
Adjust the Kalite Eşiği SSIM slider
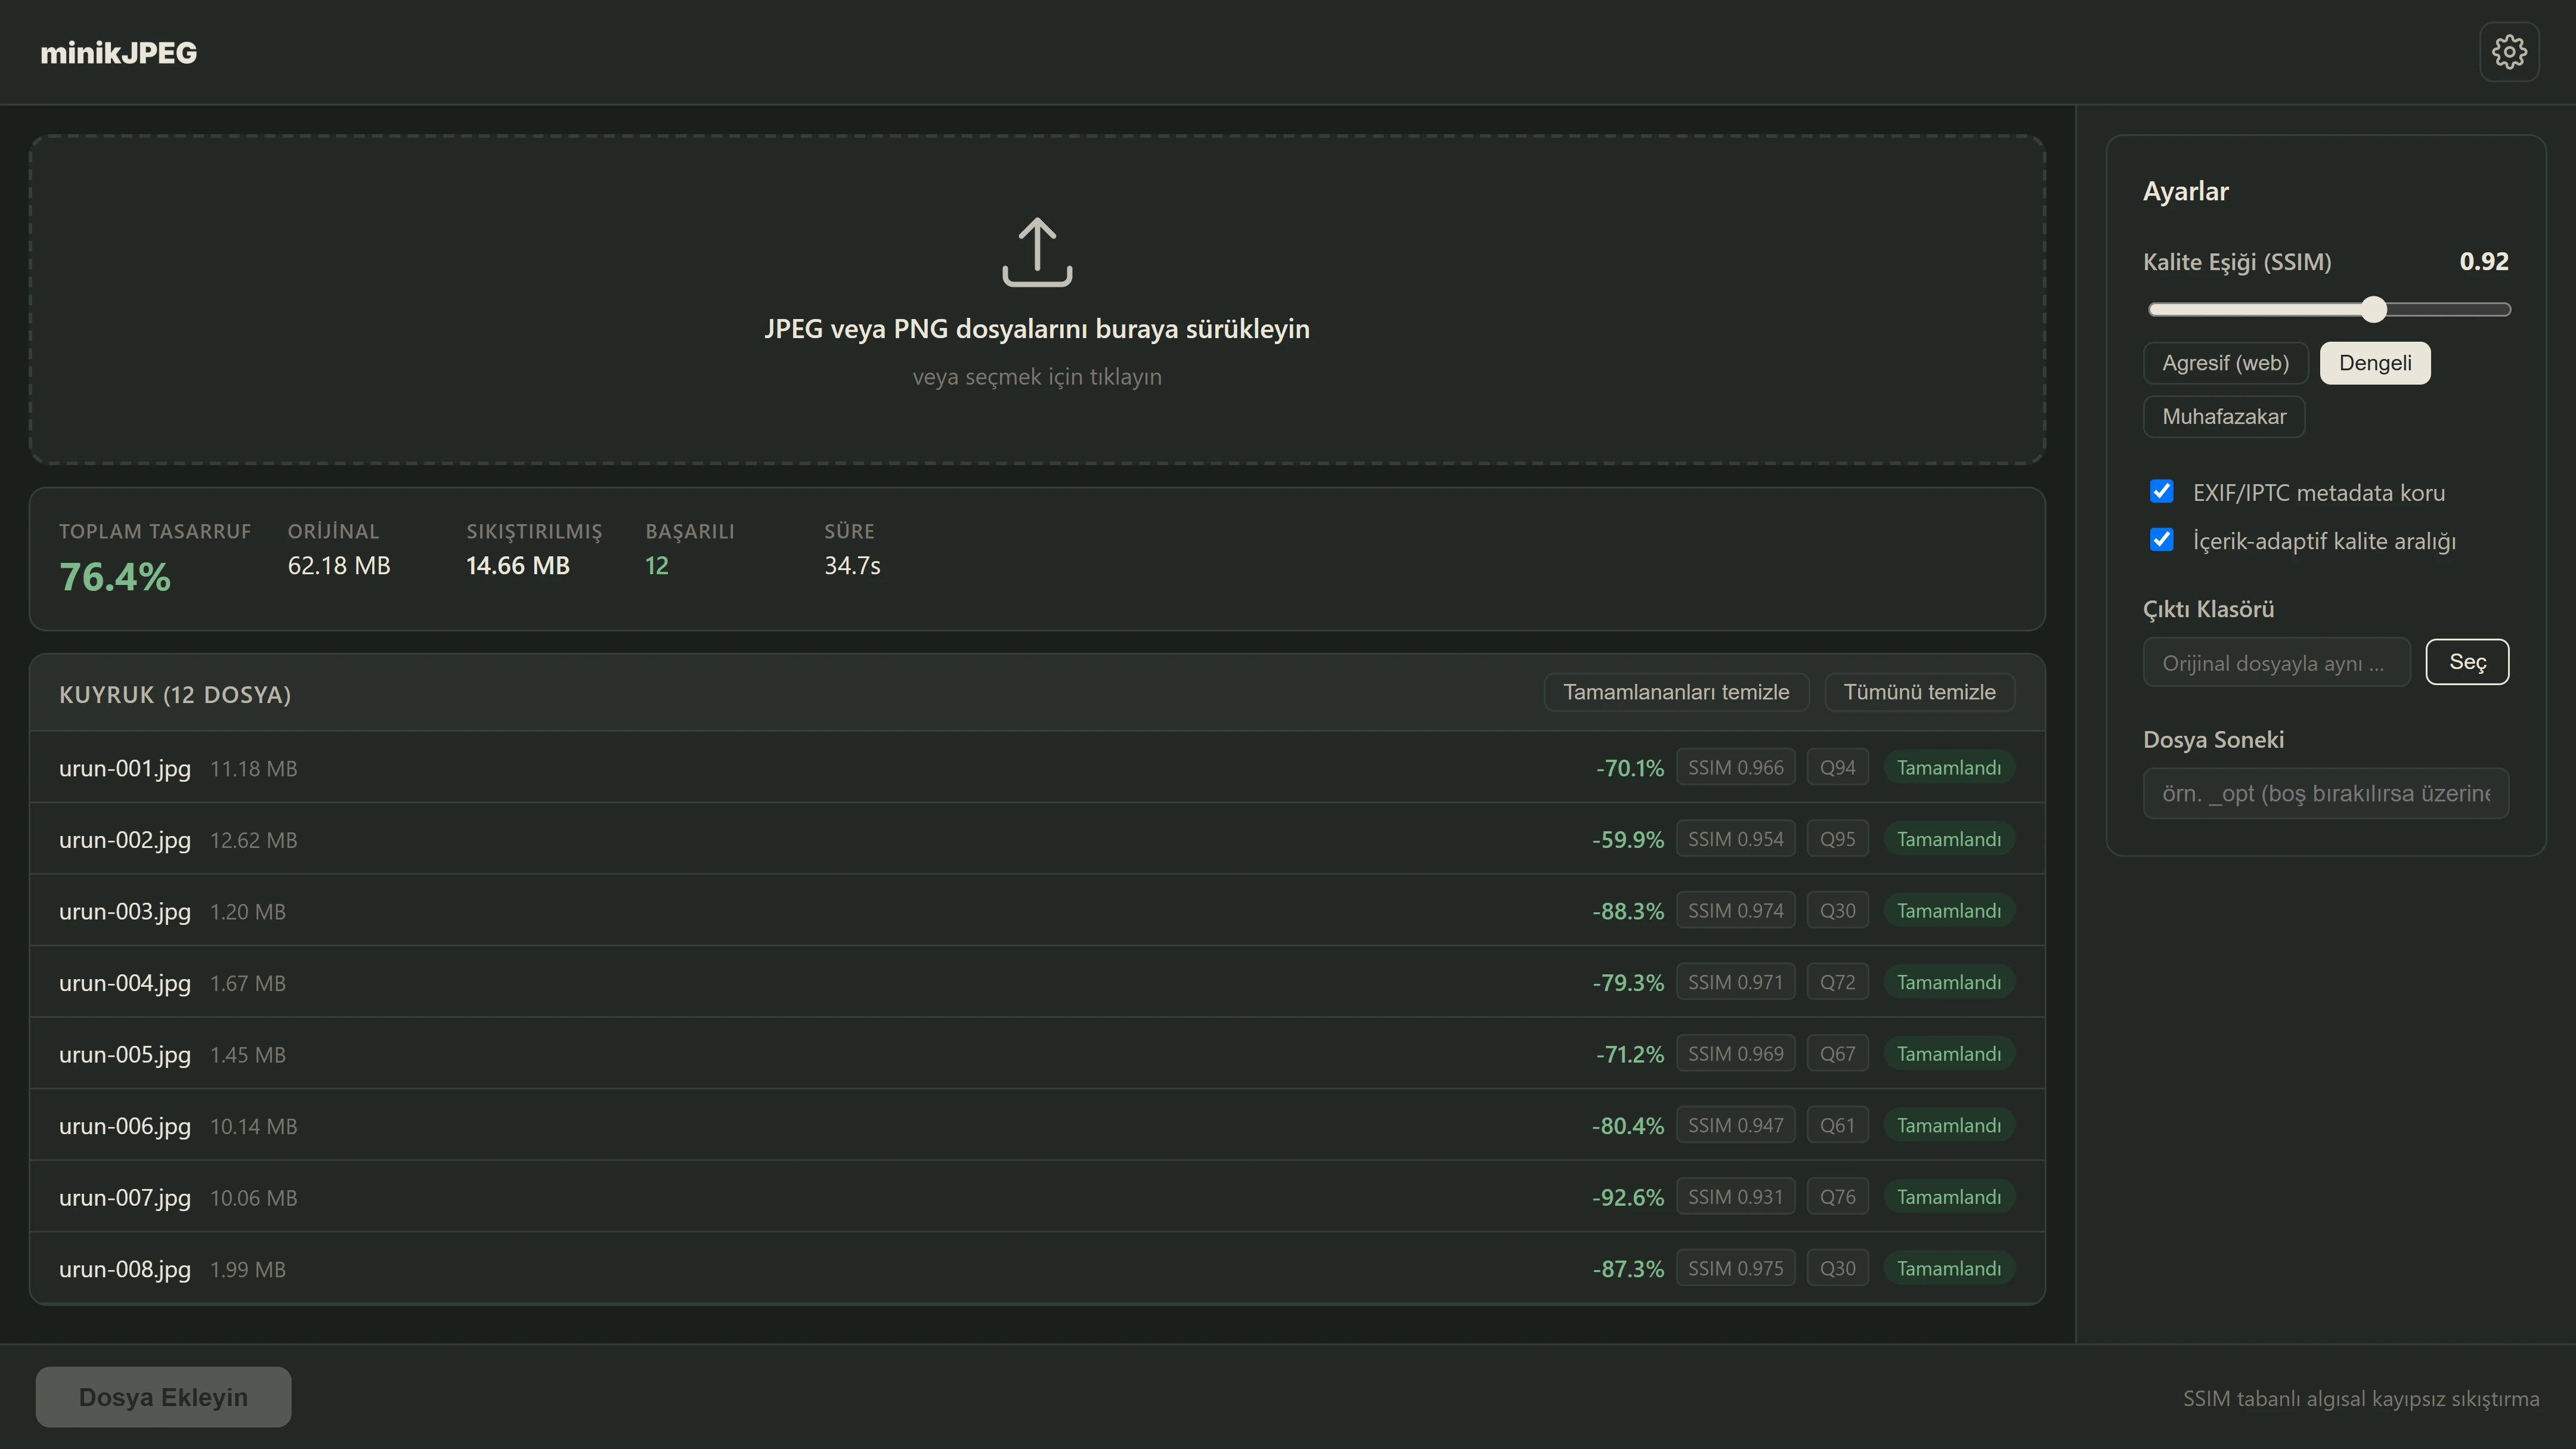[x=2329, y=310]
